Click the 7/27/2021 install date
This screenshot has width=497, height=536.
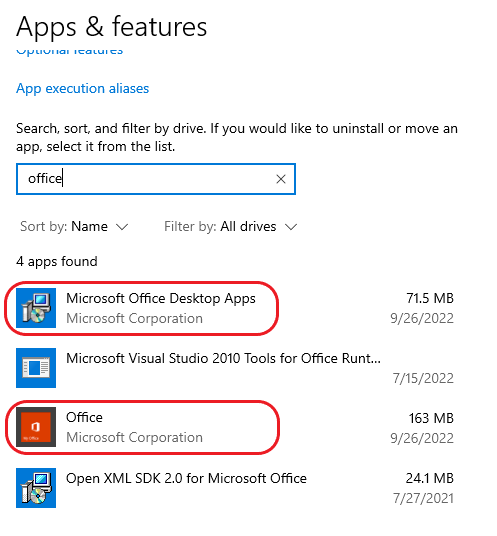click(x=423, y=498)
